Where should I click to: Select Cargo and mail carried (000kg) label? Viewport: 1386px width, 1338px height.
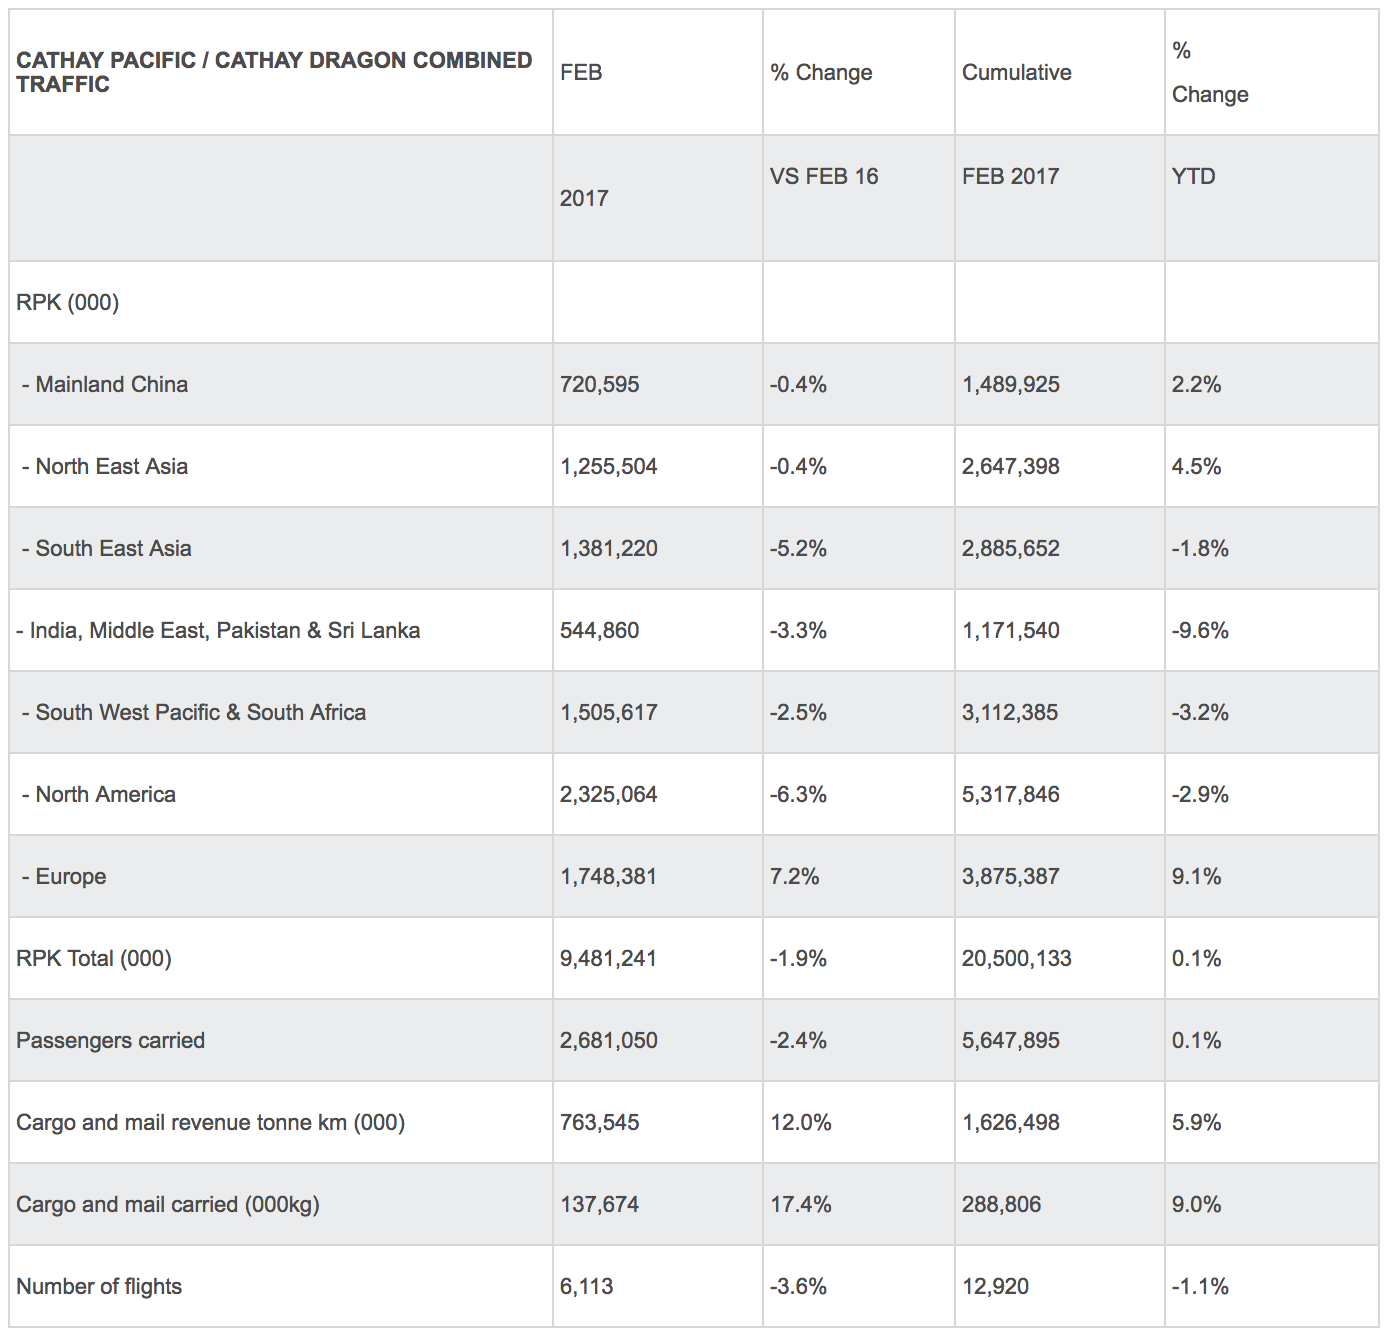click(x=168, y=1204)
